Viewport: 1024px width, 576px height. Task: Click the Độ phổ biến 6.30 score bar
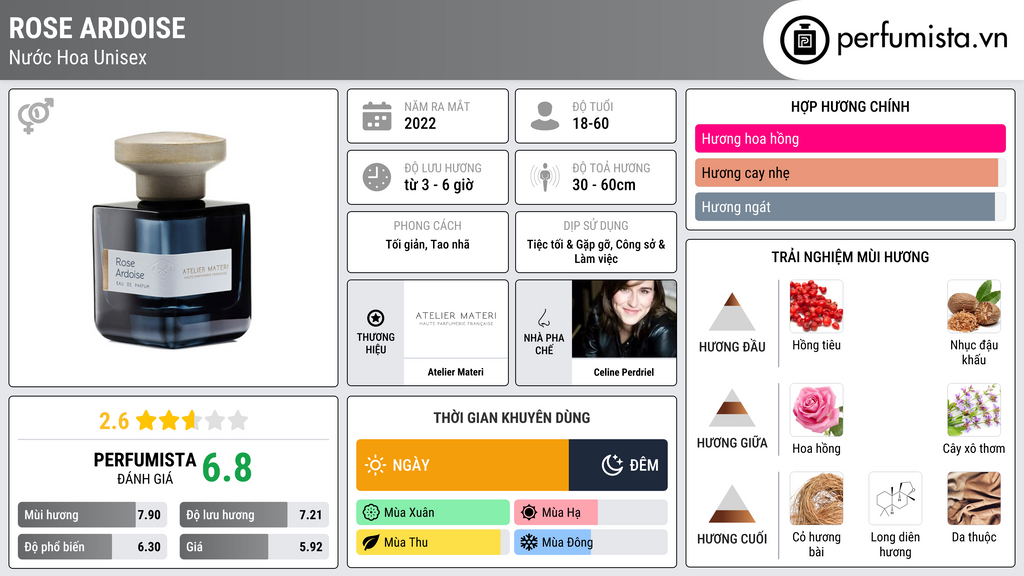pyautogui.click(x=92, y=547)
